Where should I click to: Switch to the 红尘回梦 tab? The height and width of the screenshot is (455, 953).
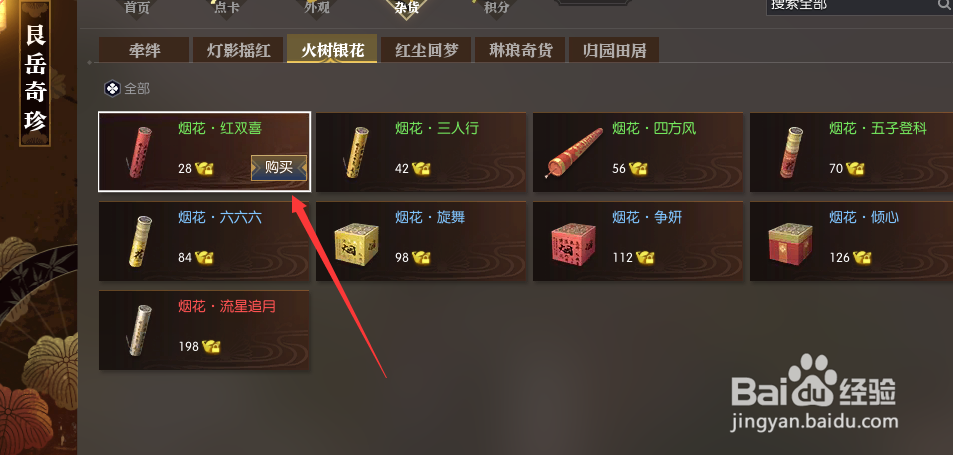426,50
